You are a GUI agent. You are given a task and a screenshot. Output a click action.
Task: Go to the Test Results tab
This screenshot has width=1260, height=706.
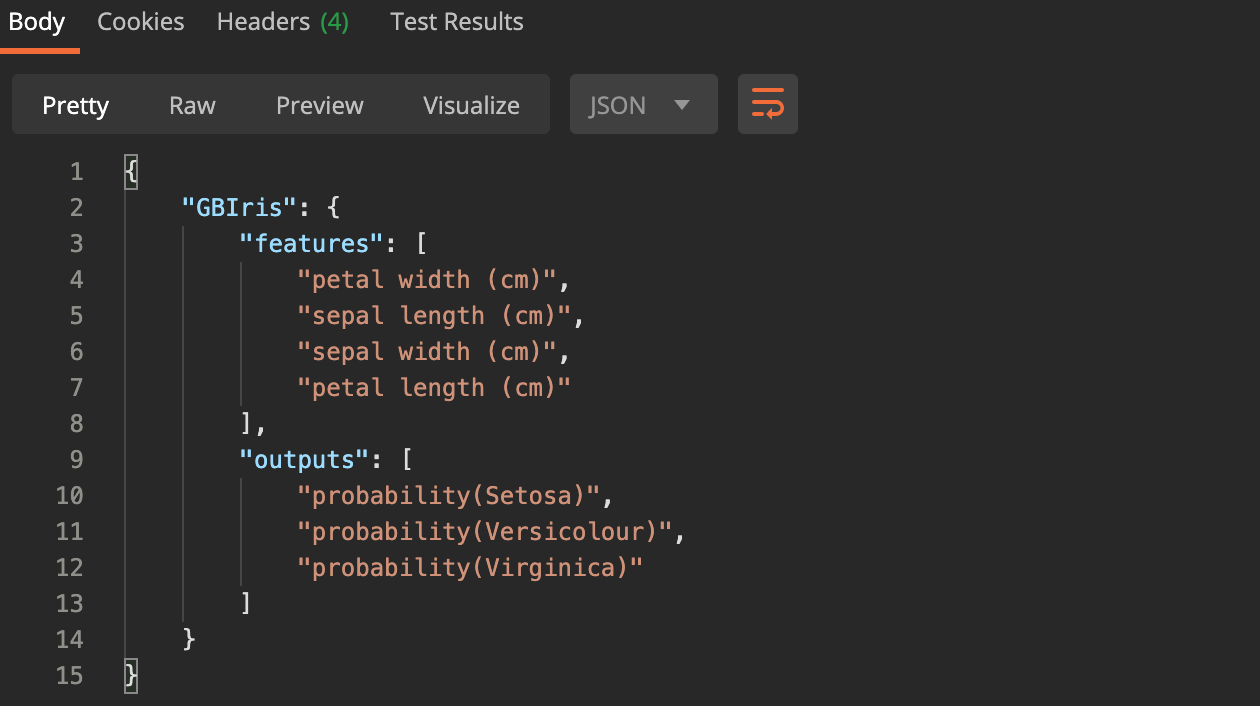(x=457, y=22)
